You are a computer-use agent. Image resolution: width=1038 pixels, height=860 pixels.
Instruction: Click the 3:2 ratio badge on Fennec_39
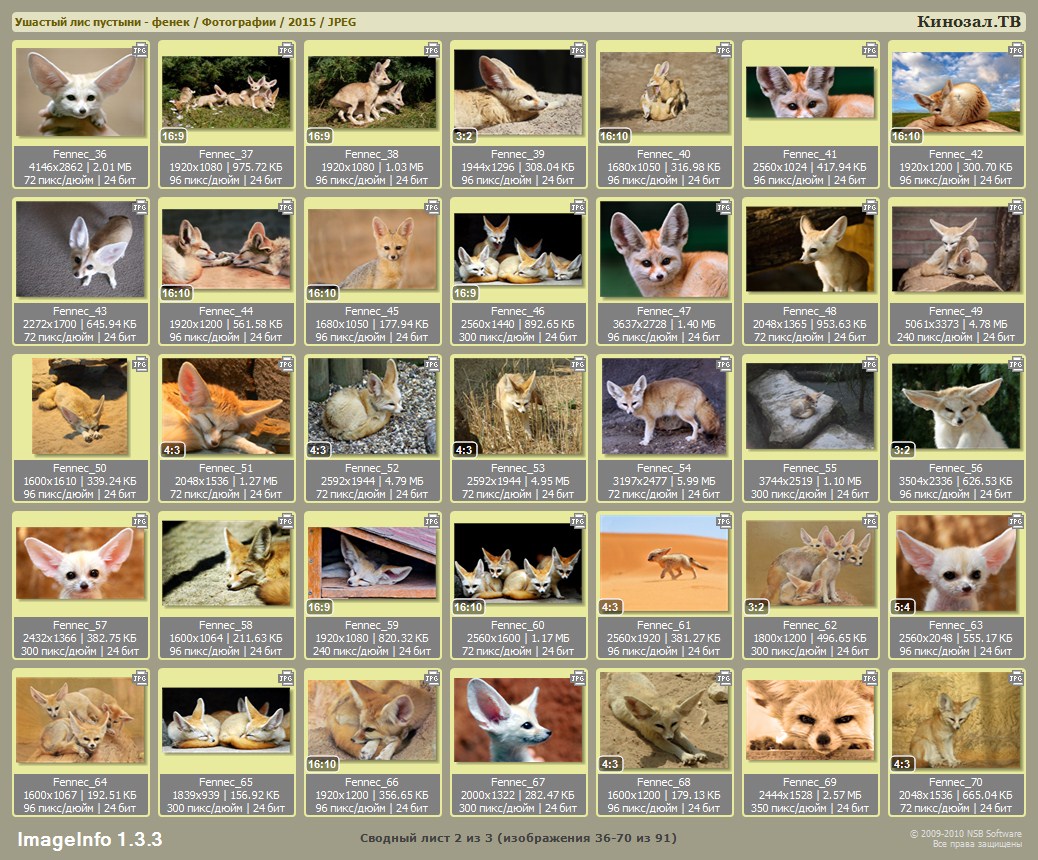coord(465,136)
